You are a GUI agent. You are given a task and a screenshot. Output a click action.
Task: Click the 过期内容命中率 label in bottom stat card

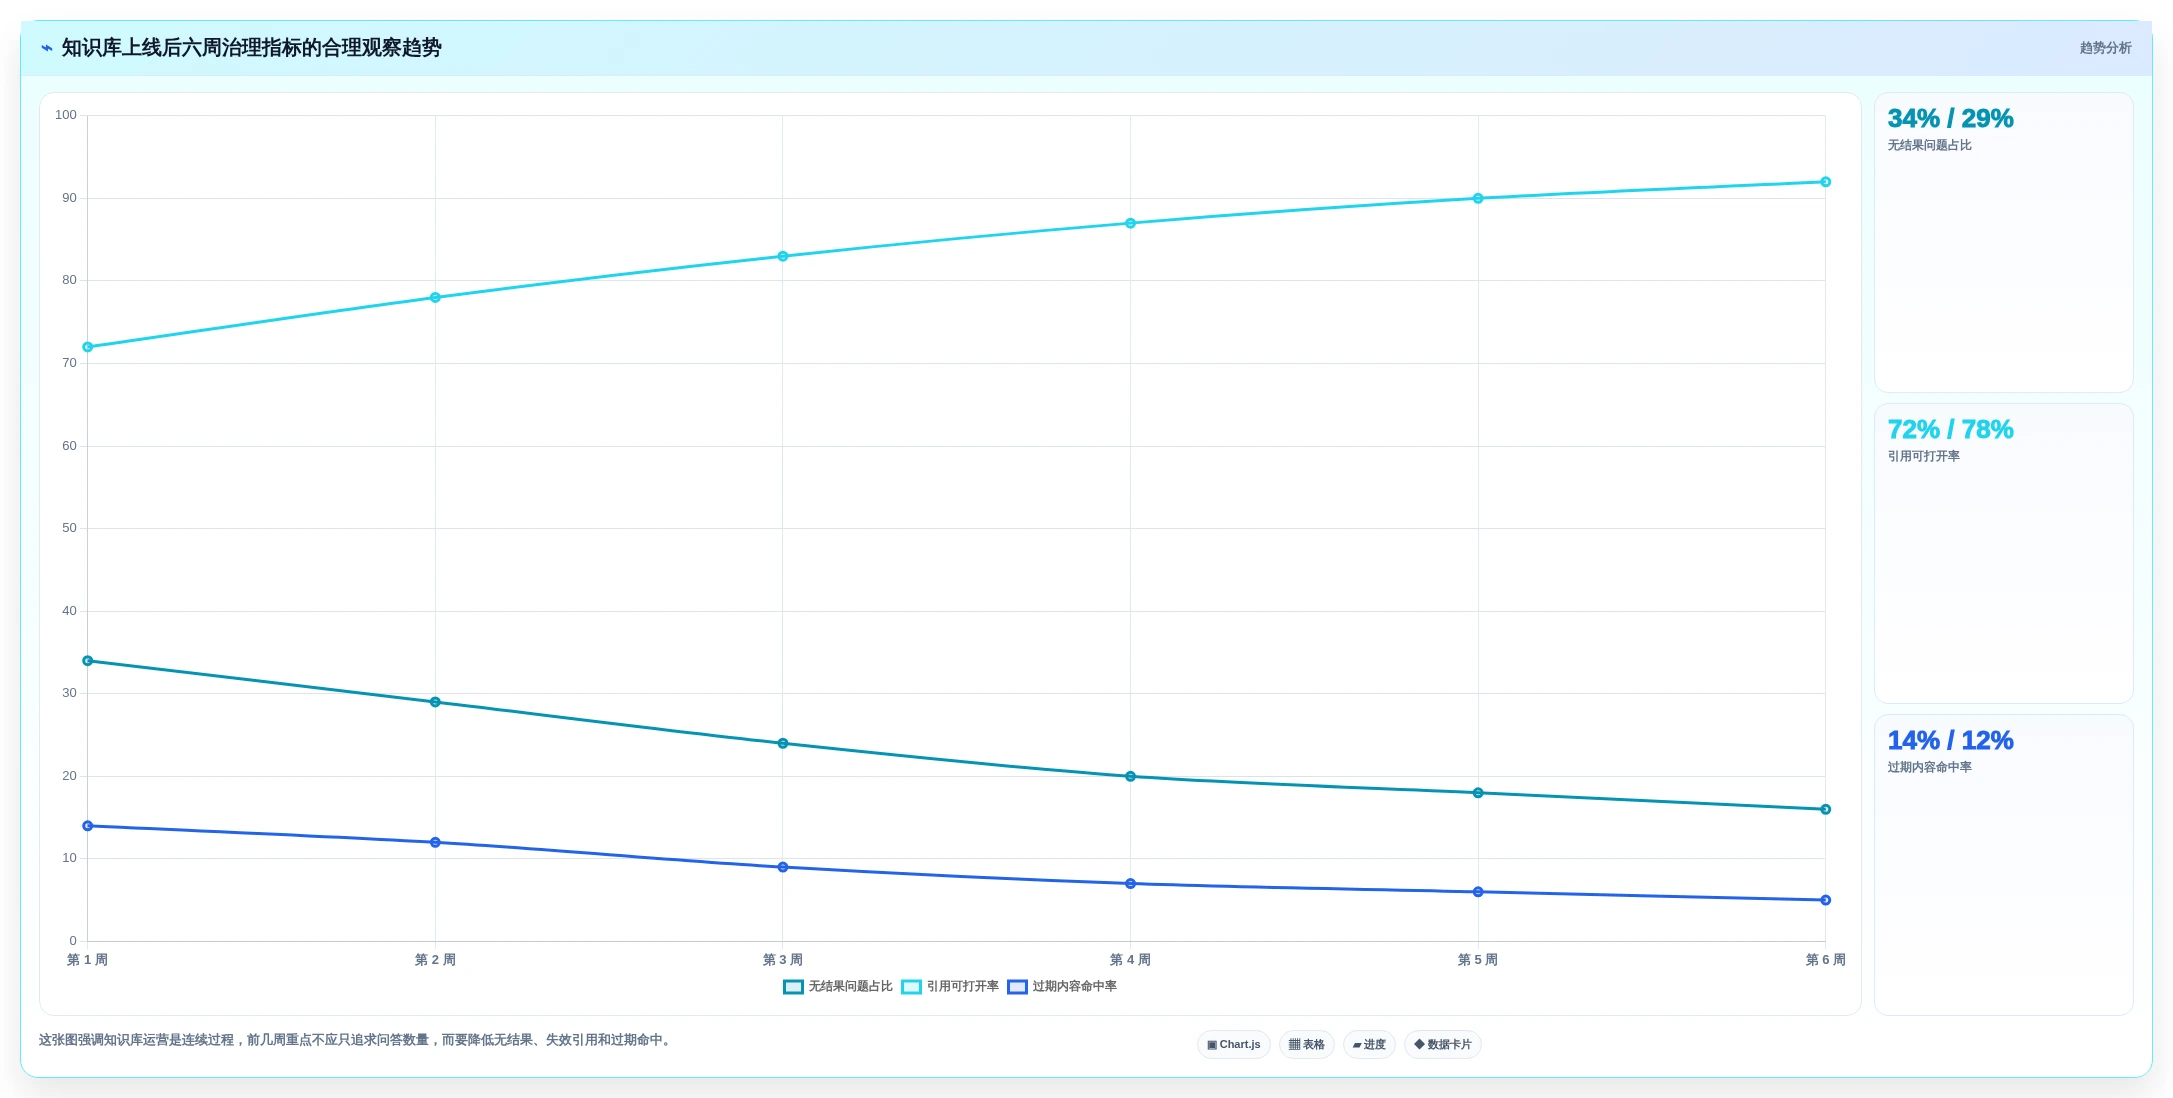tap(1929, 768)
